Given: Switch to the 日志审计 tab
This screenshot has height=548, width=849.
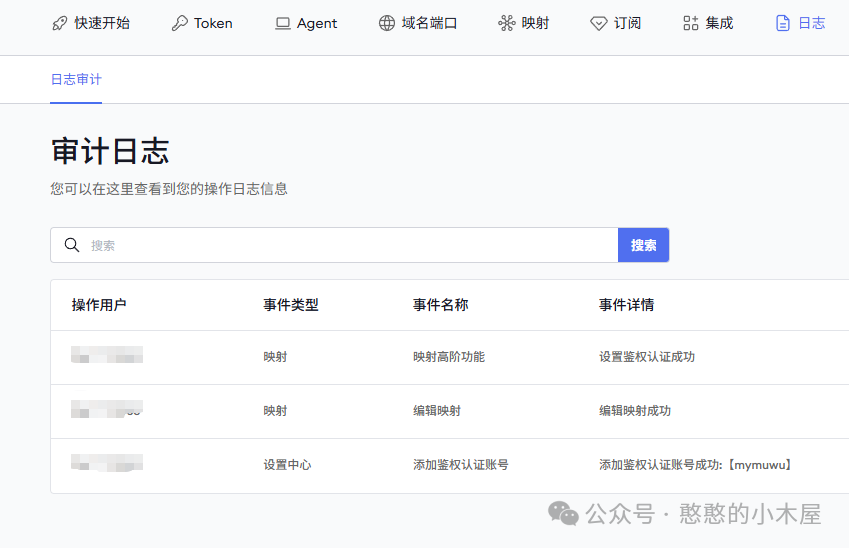Looking at the screenshot, I should click(x=76, y=79).
